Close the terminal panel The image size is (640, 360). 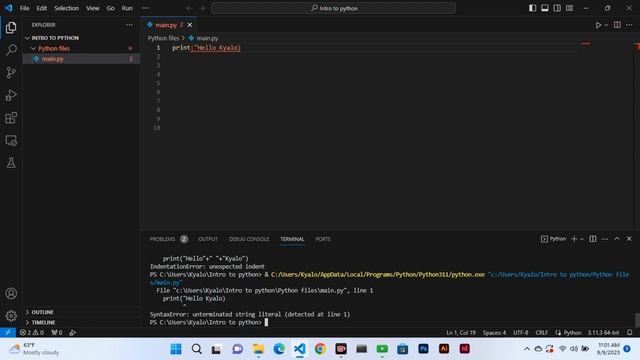629,239
